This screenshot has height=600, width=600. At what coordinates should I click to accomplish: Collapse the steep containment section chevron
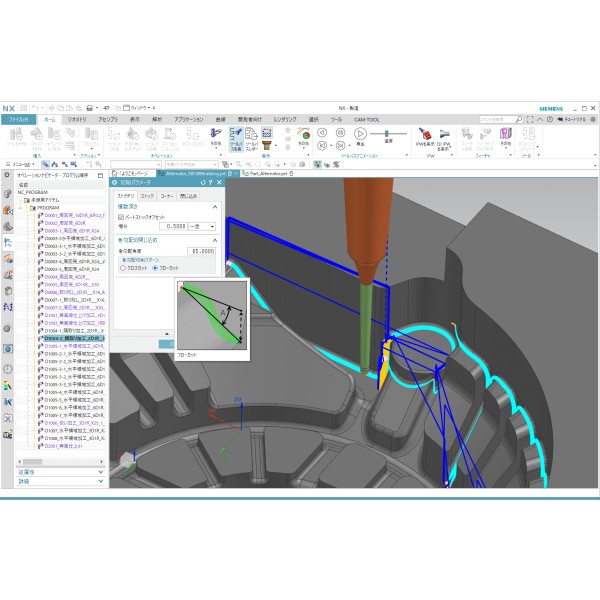point(215,240)
